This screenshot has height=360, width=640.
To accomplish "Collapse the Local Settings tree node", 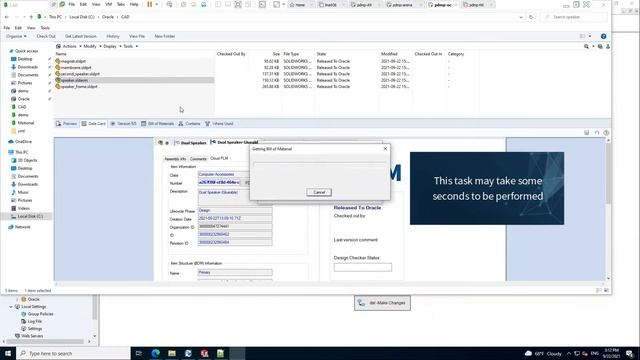I will click(11, 307).
